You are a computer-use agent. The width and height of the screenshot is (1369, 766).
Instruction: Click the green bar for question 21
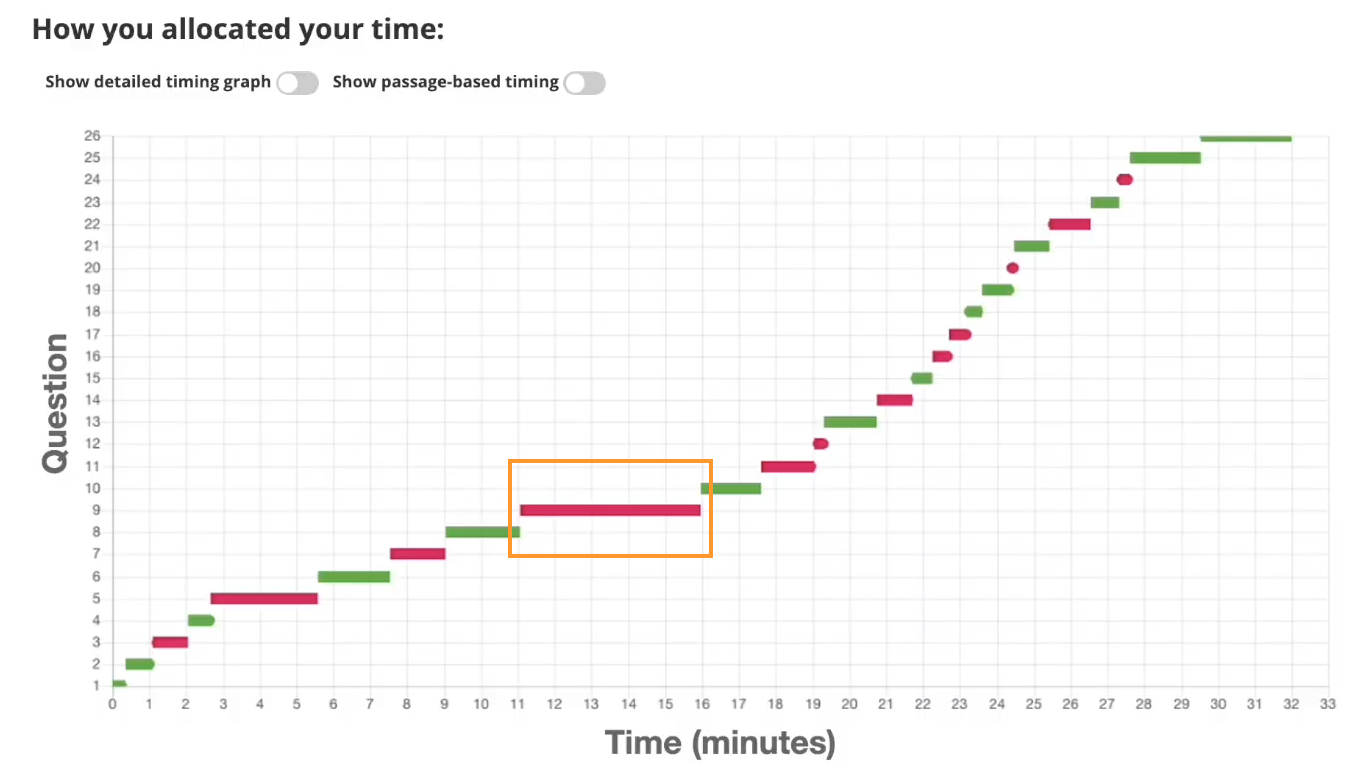coord(1031,246)
